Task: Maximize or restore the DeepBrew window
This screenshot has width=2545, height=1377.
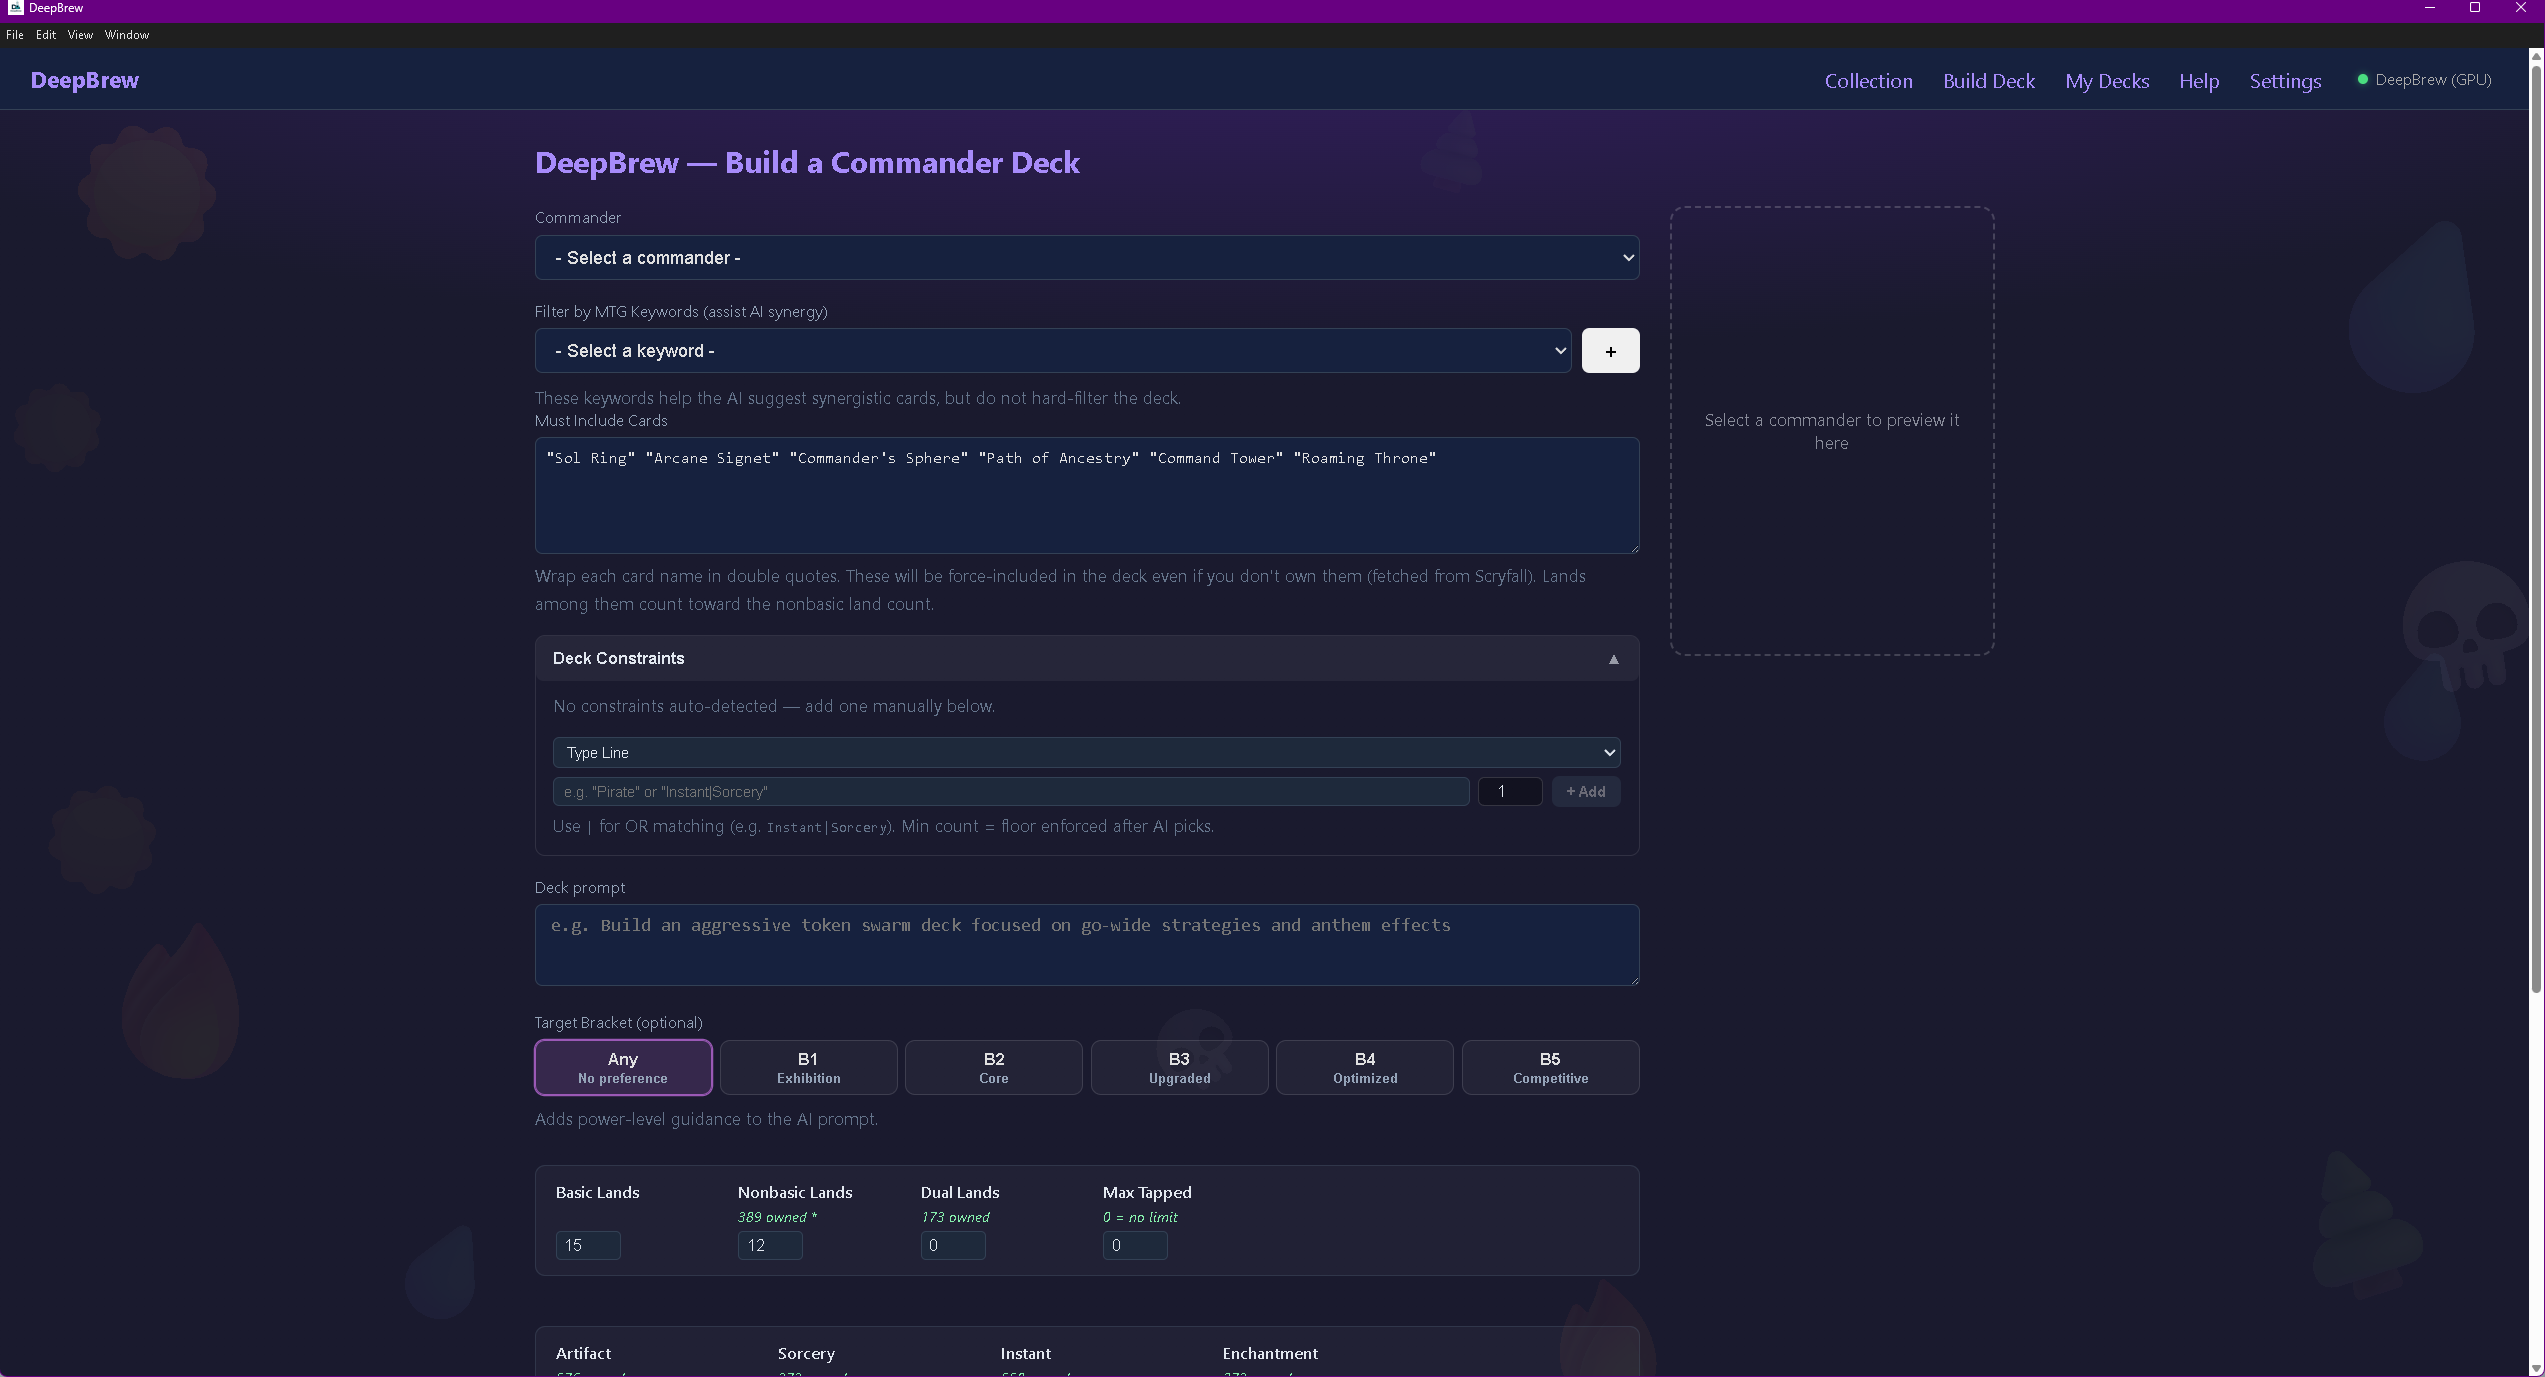Action: click(x=2475, y=8)
